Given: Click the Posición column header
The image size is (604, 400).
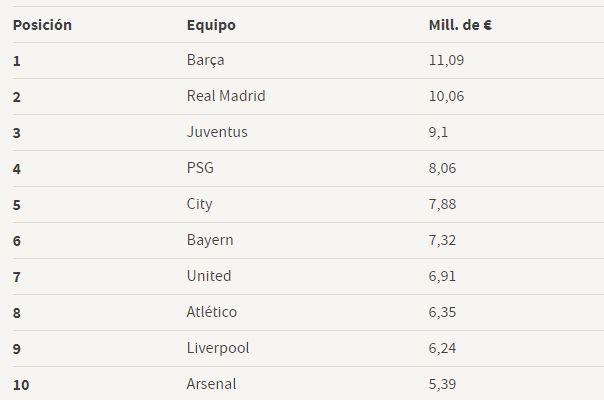Looking at the screenshot, I should tap(42, 24).
